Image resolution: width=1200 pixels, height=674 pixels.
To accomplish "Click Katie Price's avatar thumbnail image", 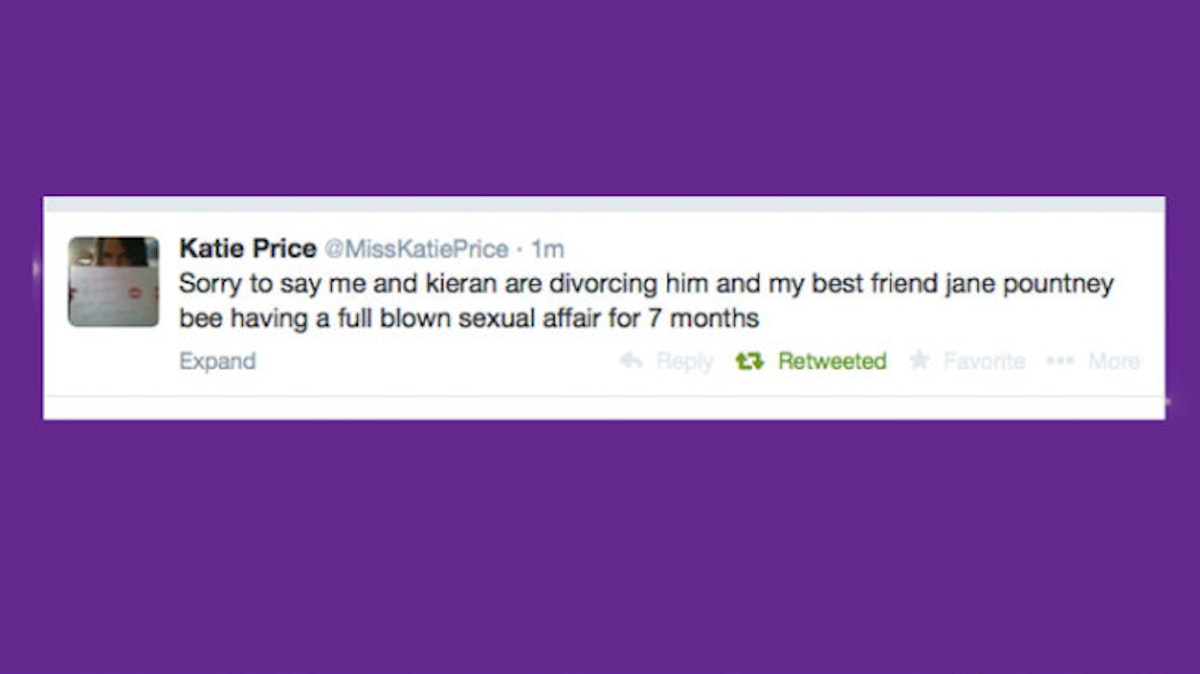I will [x=112, y=281].
